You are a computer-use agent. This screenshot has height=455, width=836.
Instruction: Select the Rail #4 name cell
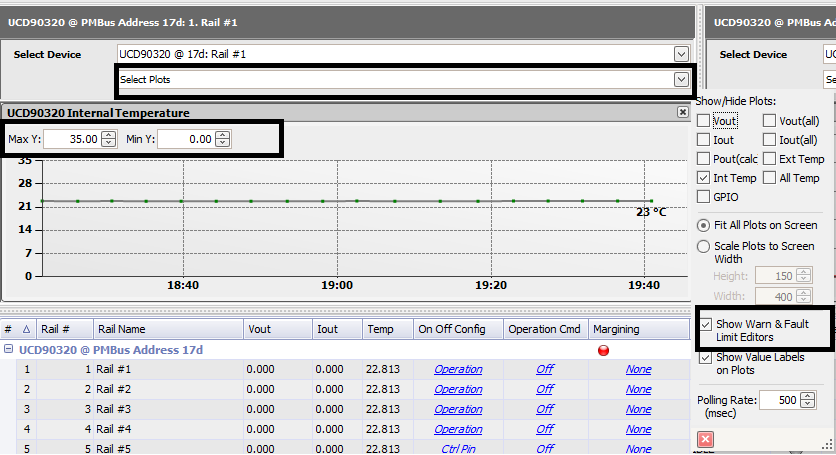pos(168,429)
